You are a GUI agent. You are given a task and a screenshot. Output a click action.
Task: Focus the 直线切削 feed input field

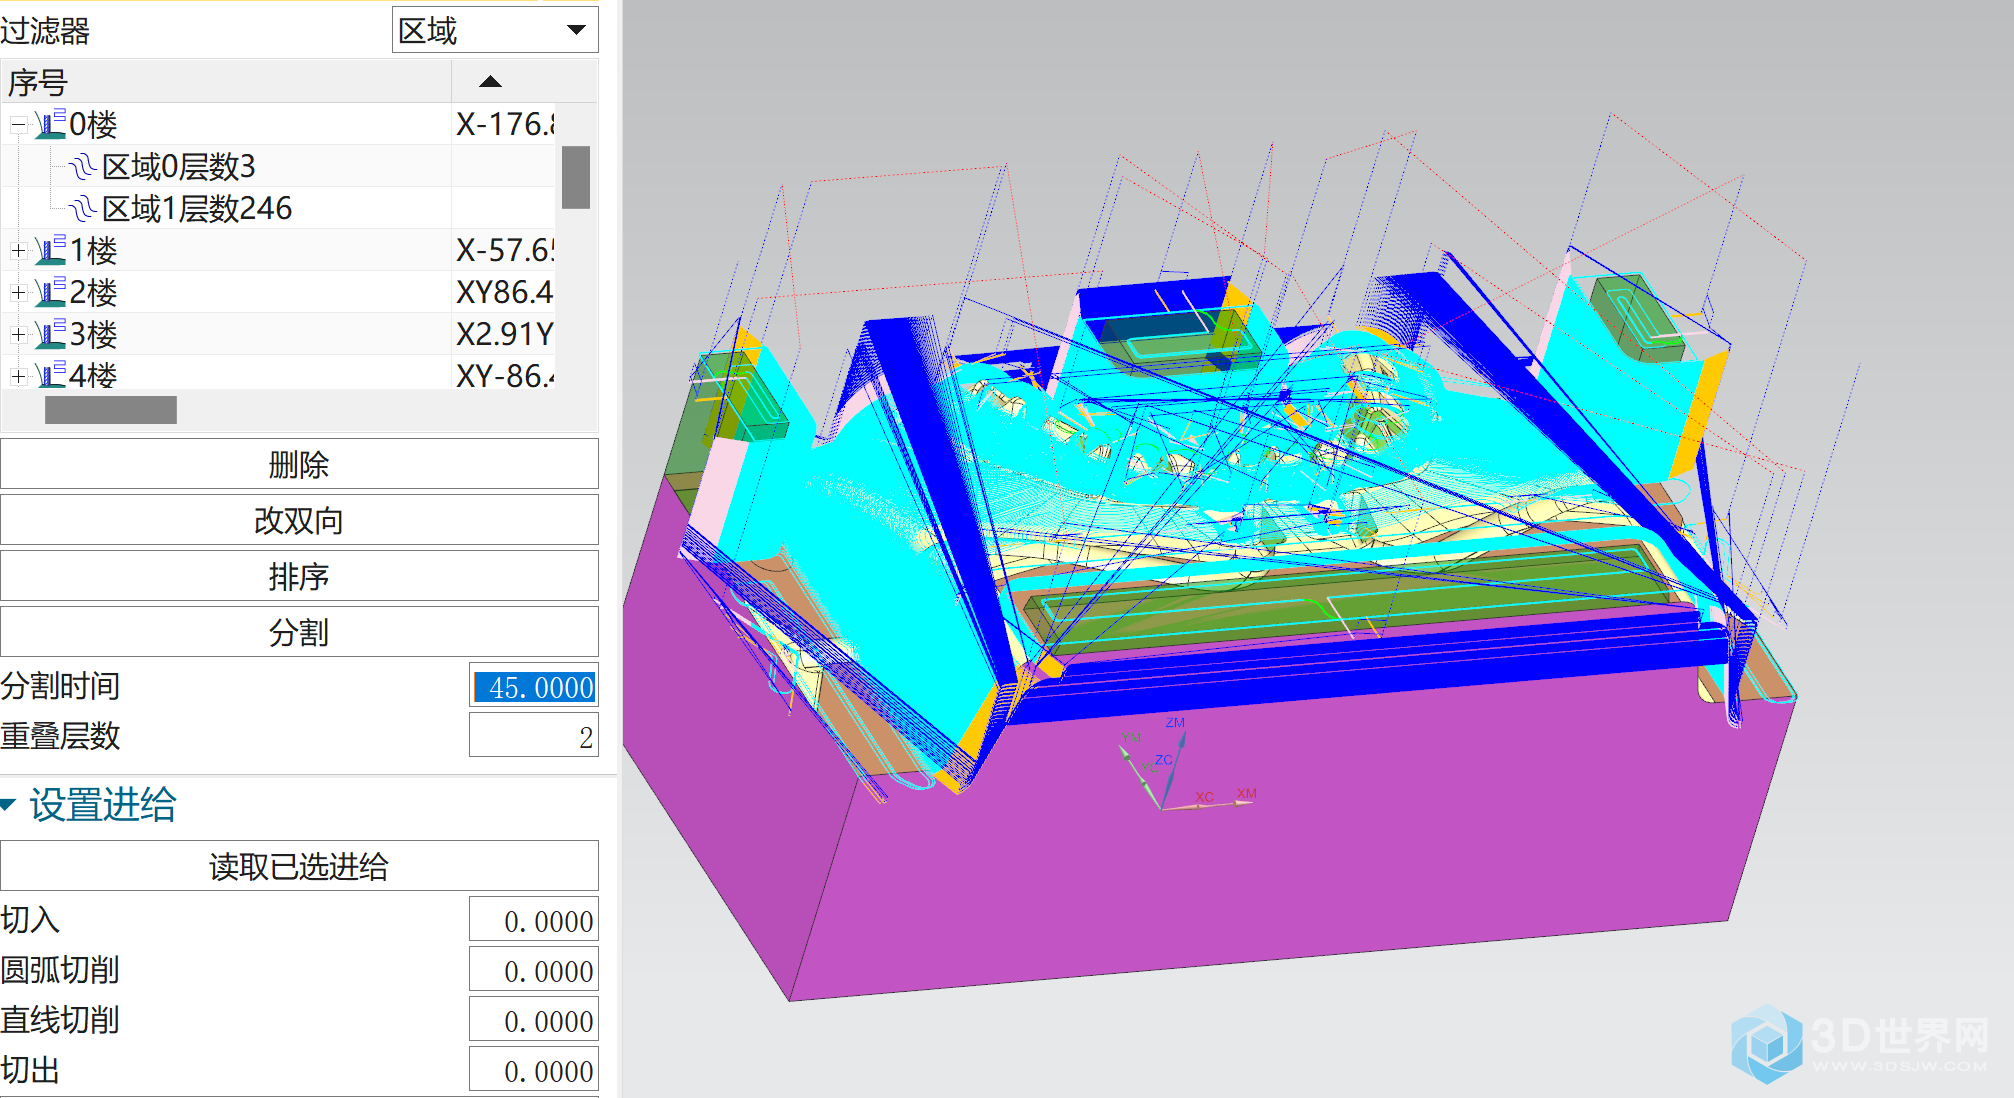534,1020
